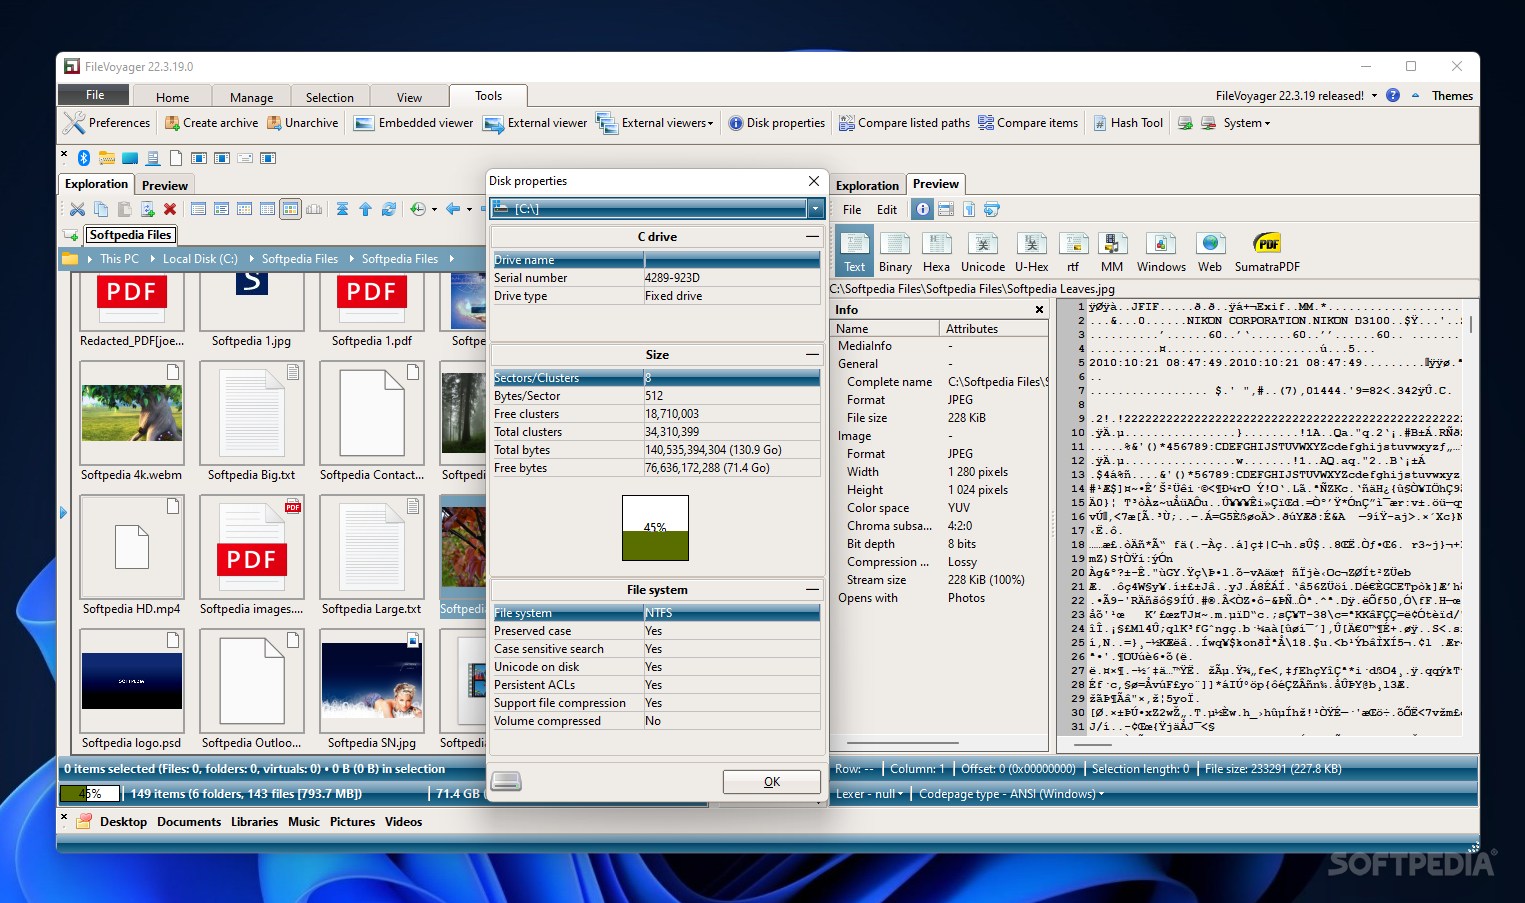Click the red X Delete icon
Image resolution: width=1525 pixels, height=903 pixels.
click(x=170, y=209)
